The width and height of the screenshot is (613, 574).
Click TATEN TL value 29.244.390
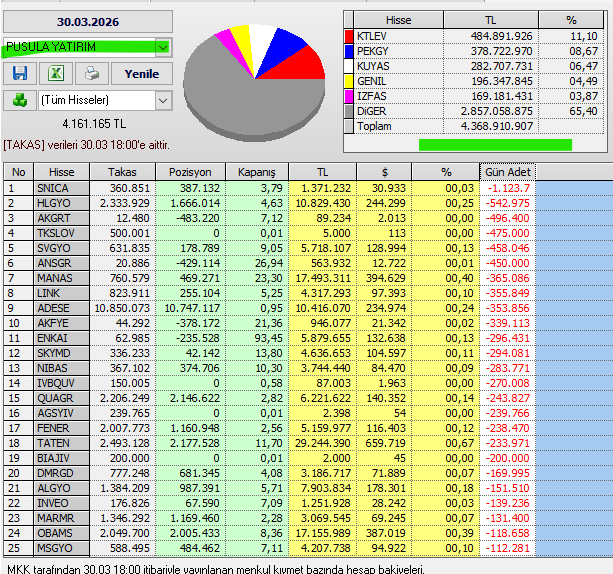pos(323,443)
